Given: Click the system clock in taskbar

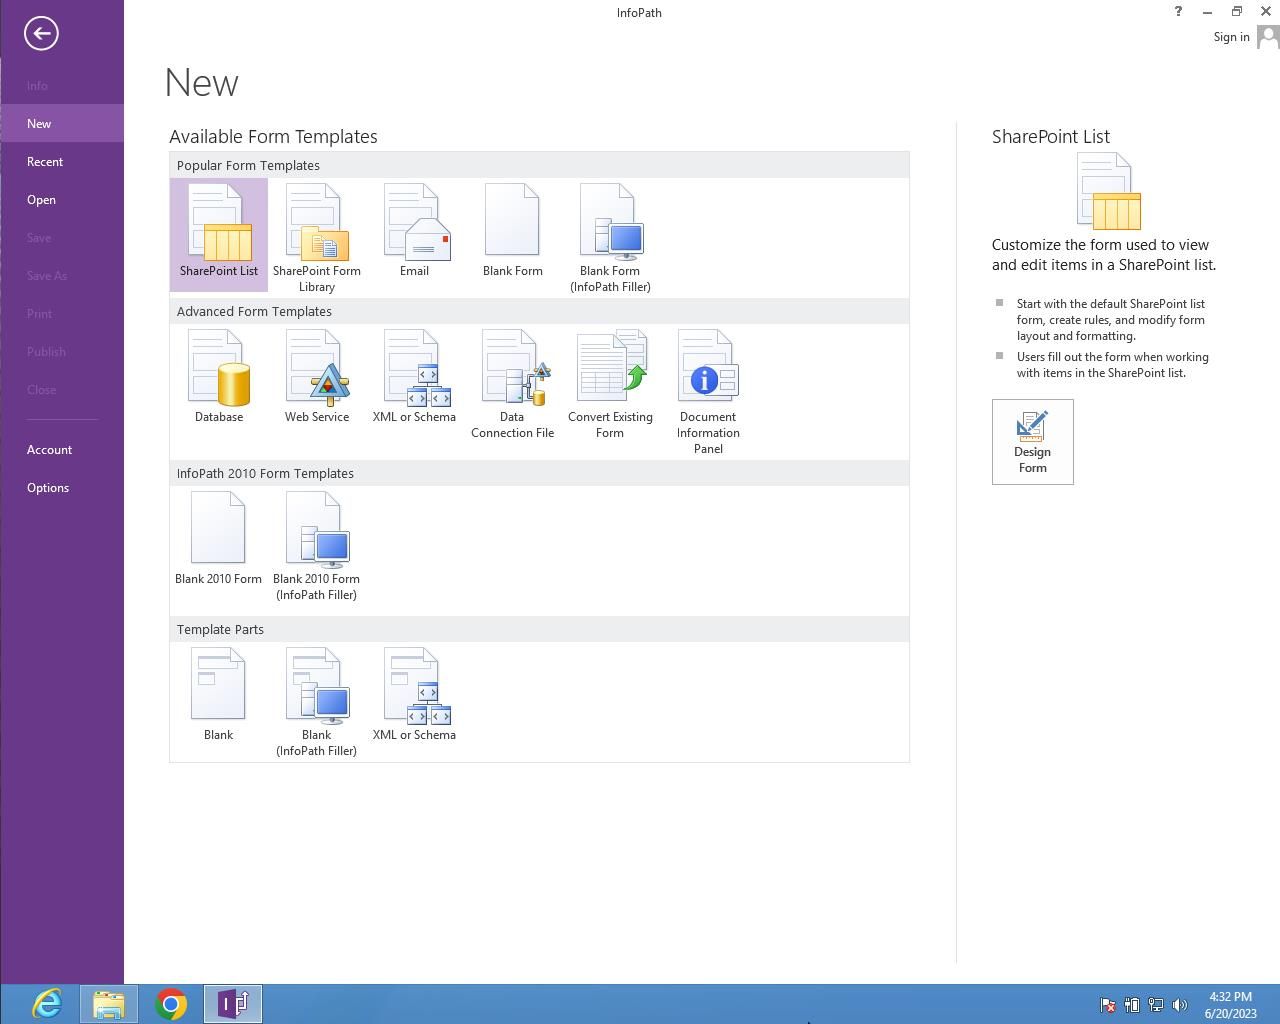Looking at the screenshot, I should pos(1230,1004).
